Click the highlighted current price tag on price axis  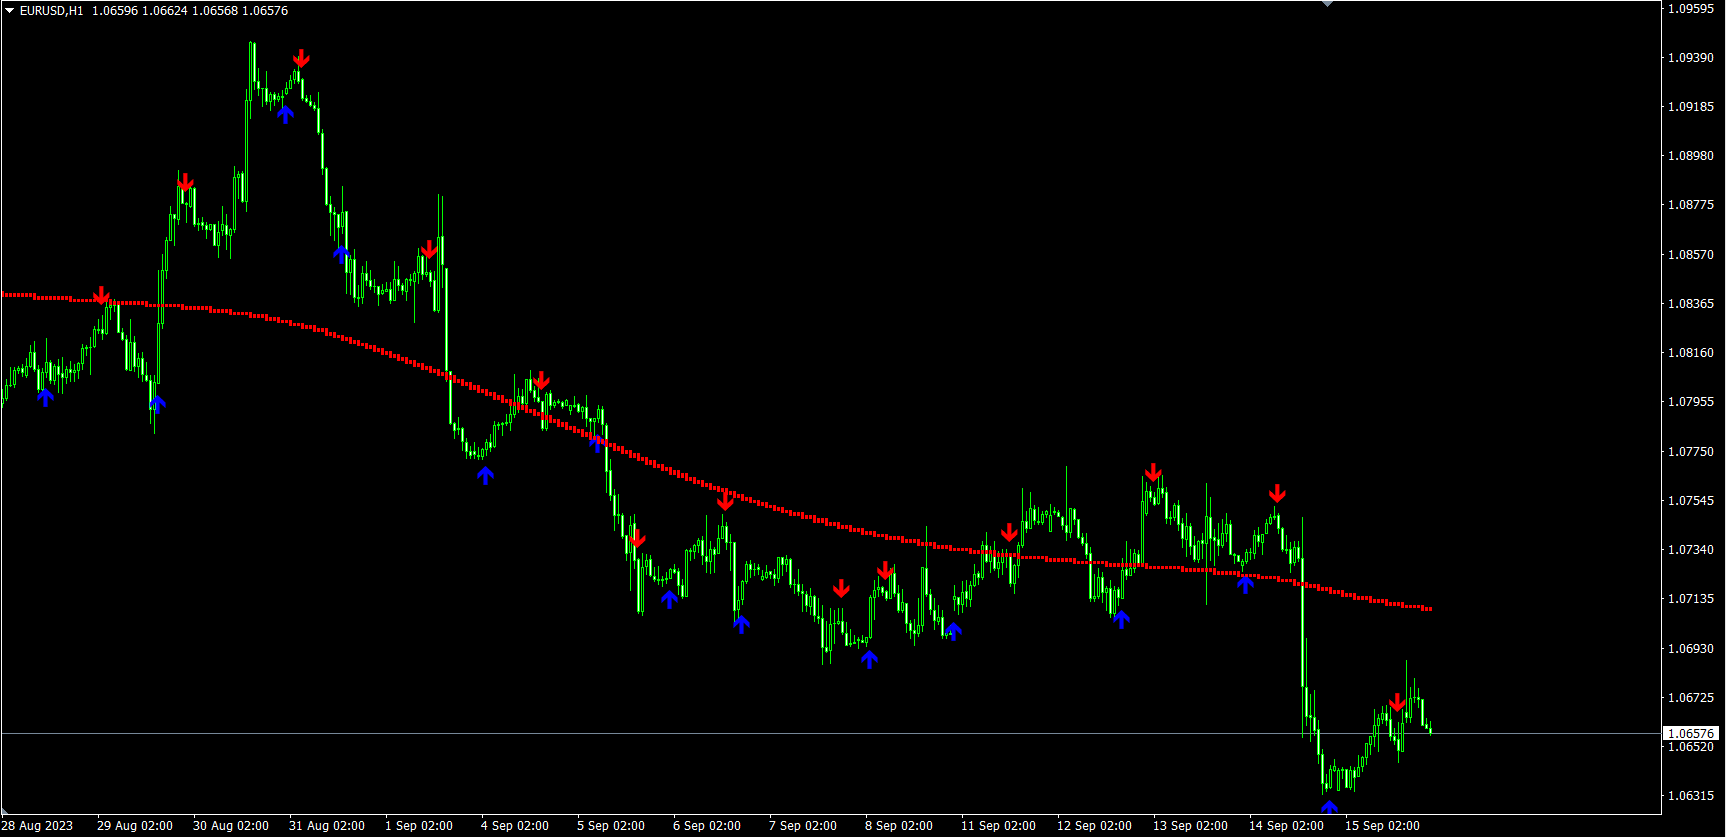pos(1691,733)
